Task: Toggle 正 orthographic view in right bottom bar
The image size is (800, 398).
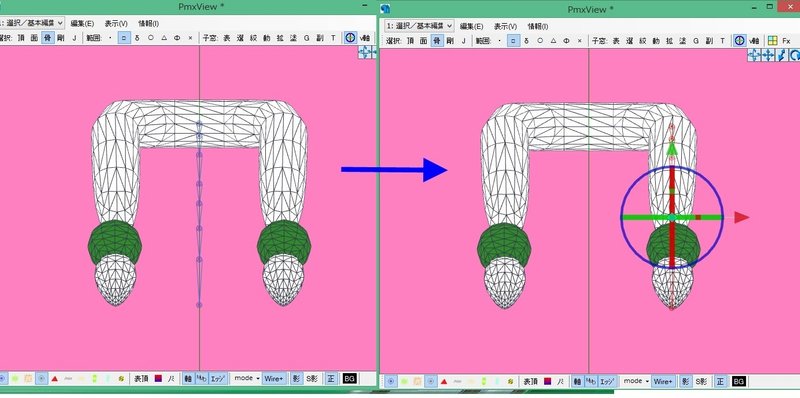Action: 720,381
